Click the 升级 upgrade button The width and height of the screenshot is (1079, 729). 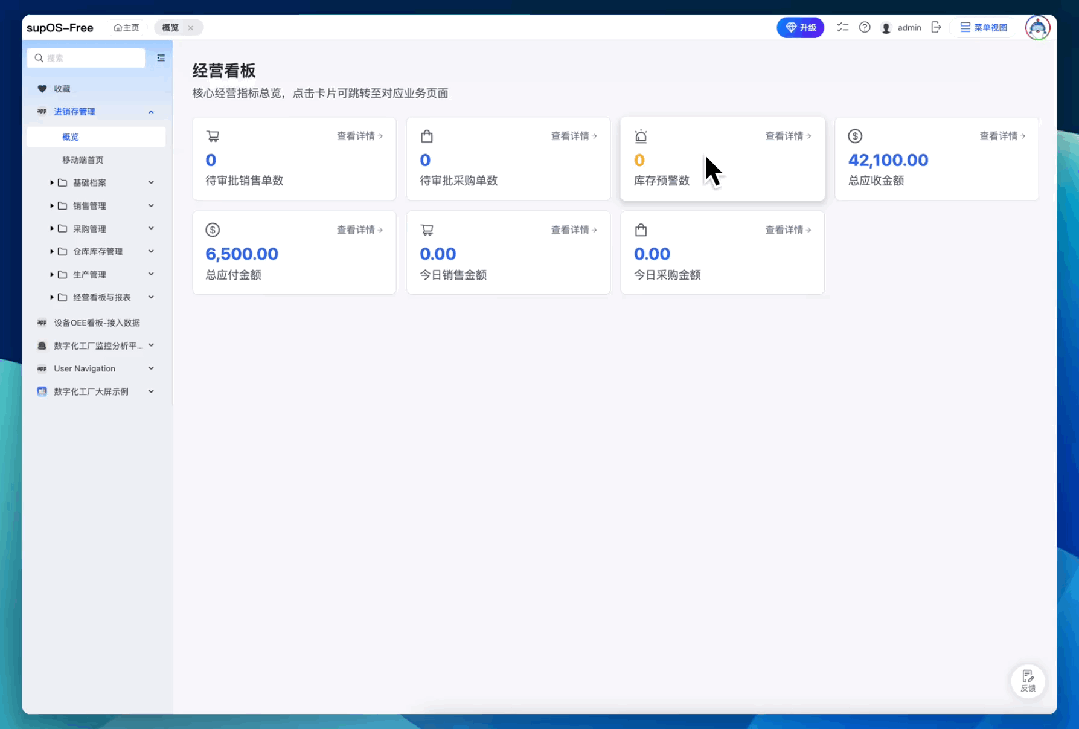pyautogui.click(x=800, y=28)
